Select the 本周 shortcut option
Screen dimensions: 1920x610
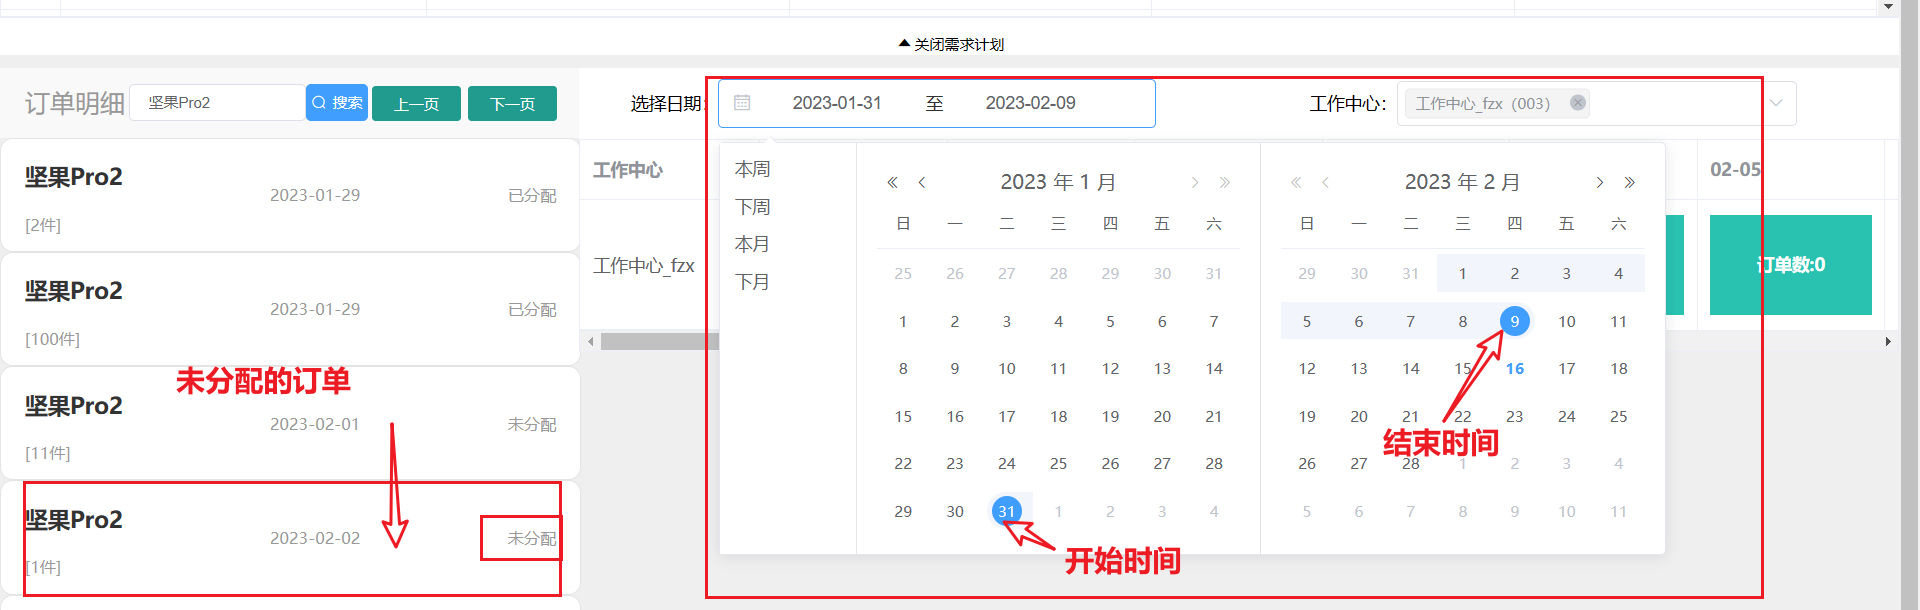(x=753, y=169)
